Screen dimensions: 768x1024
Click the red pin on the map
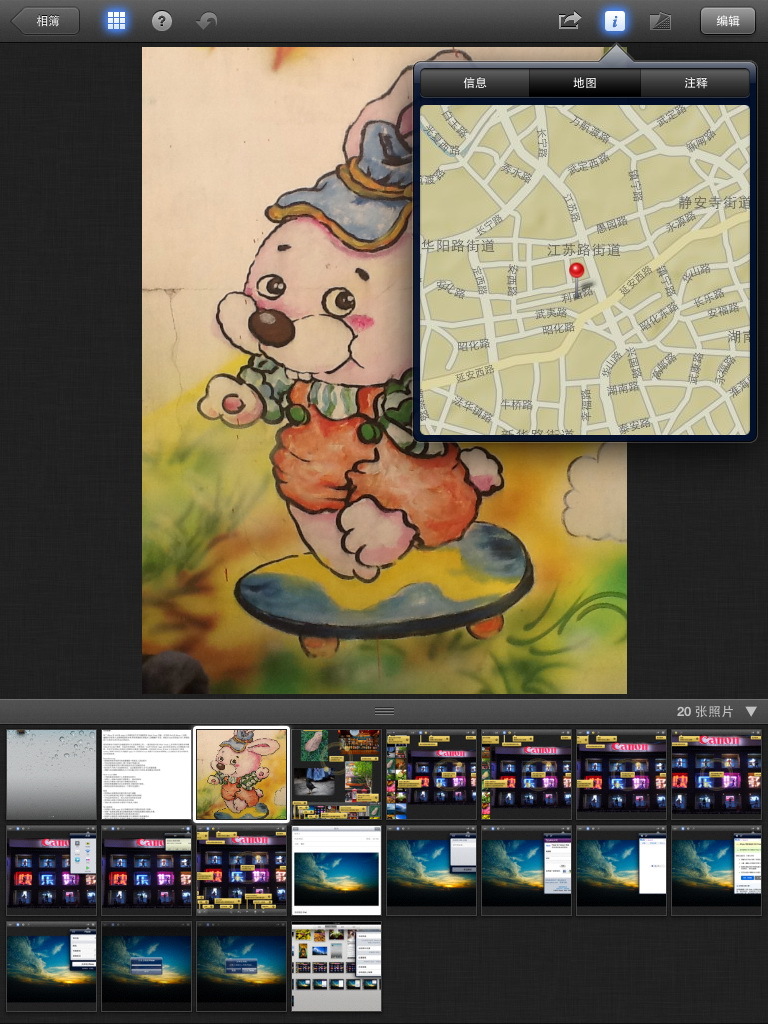[576, 273]
